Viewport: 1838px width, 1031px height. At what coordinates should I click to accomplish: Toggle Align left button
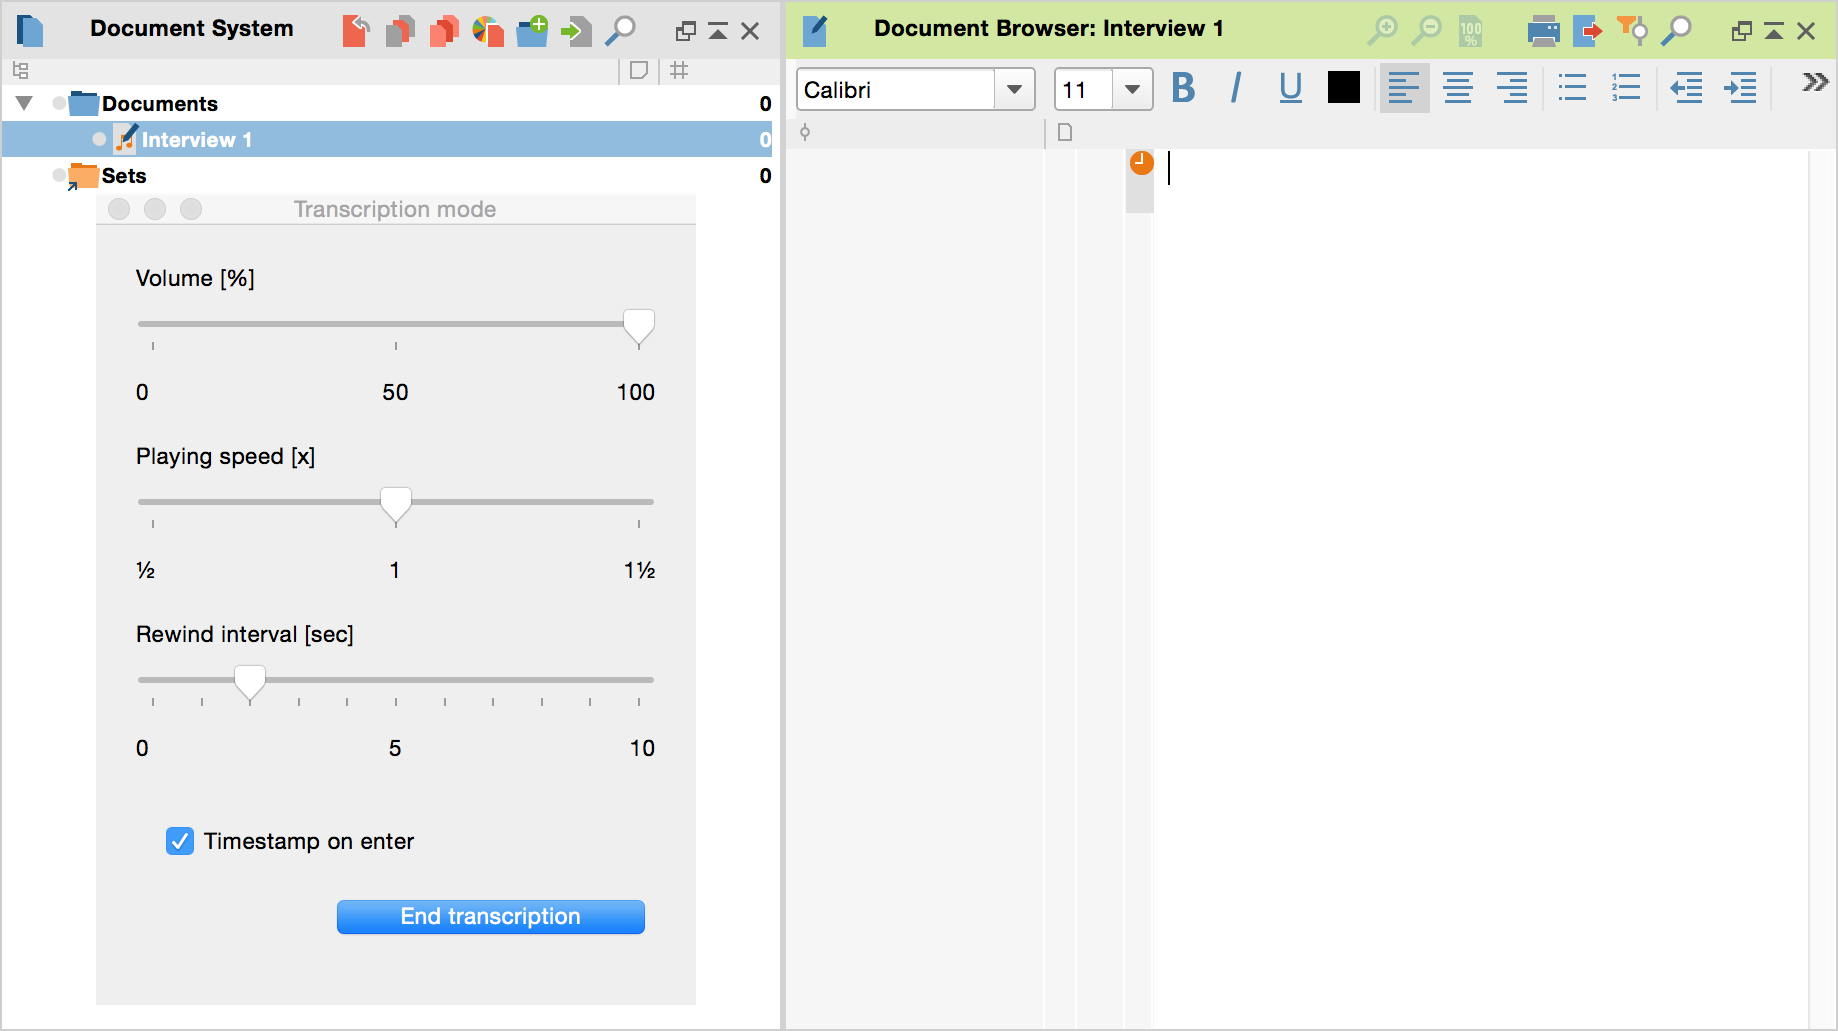1404,88
